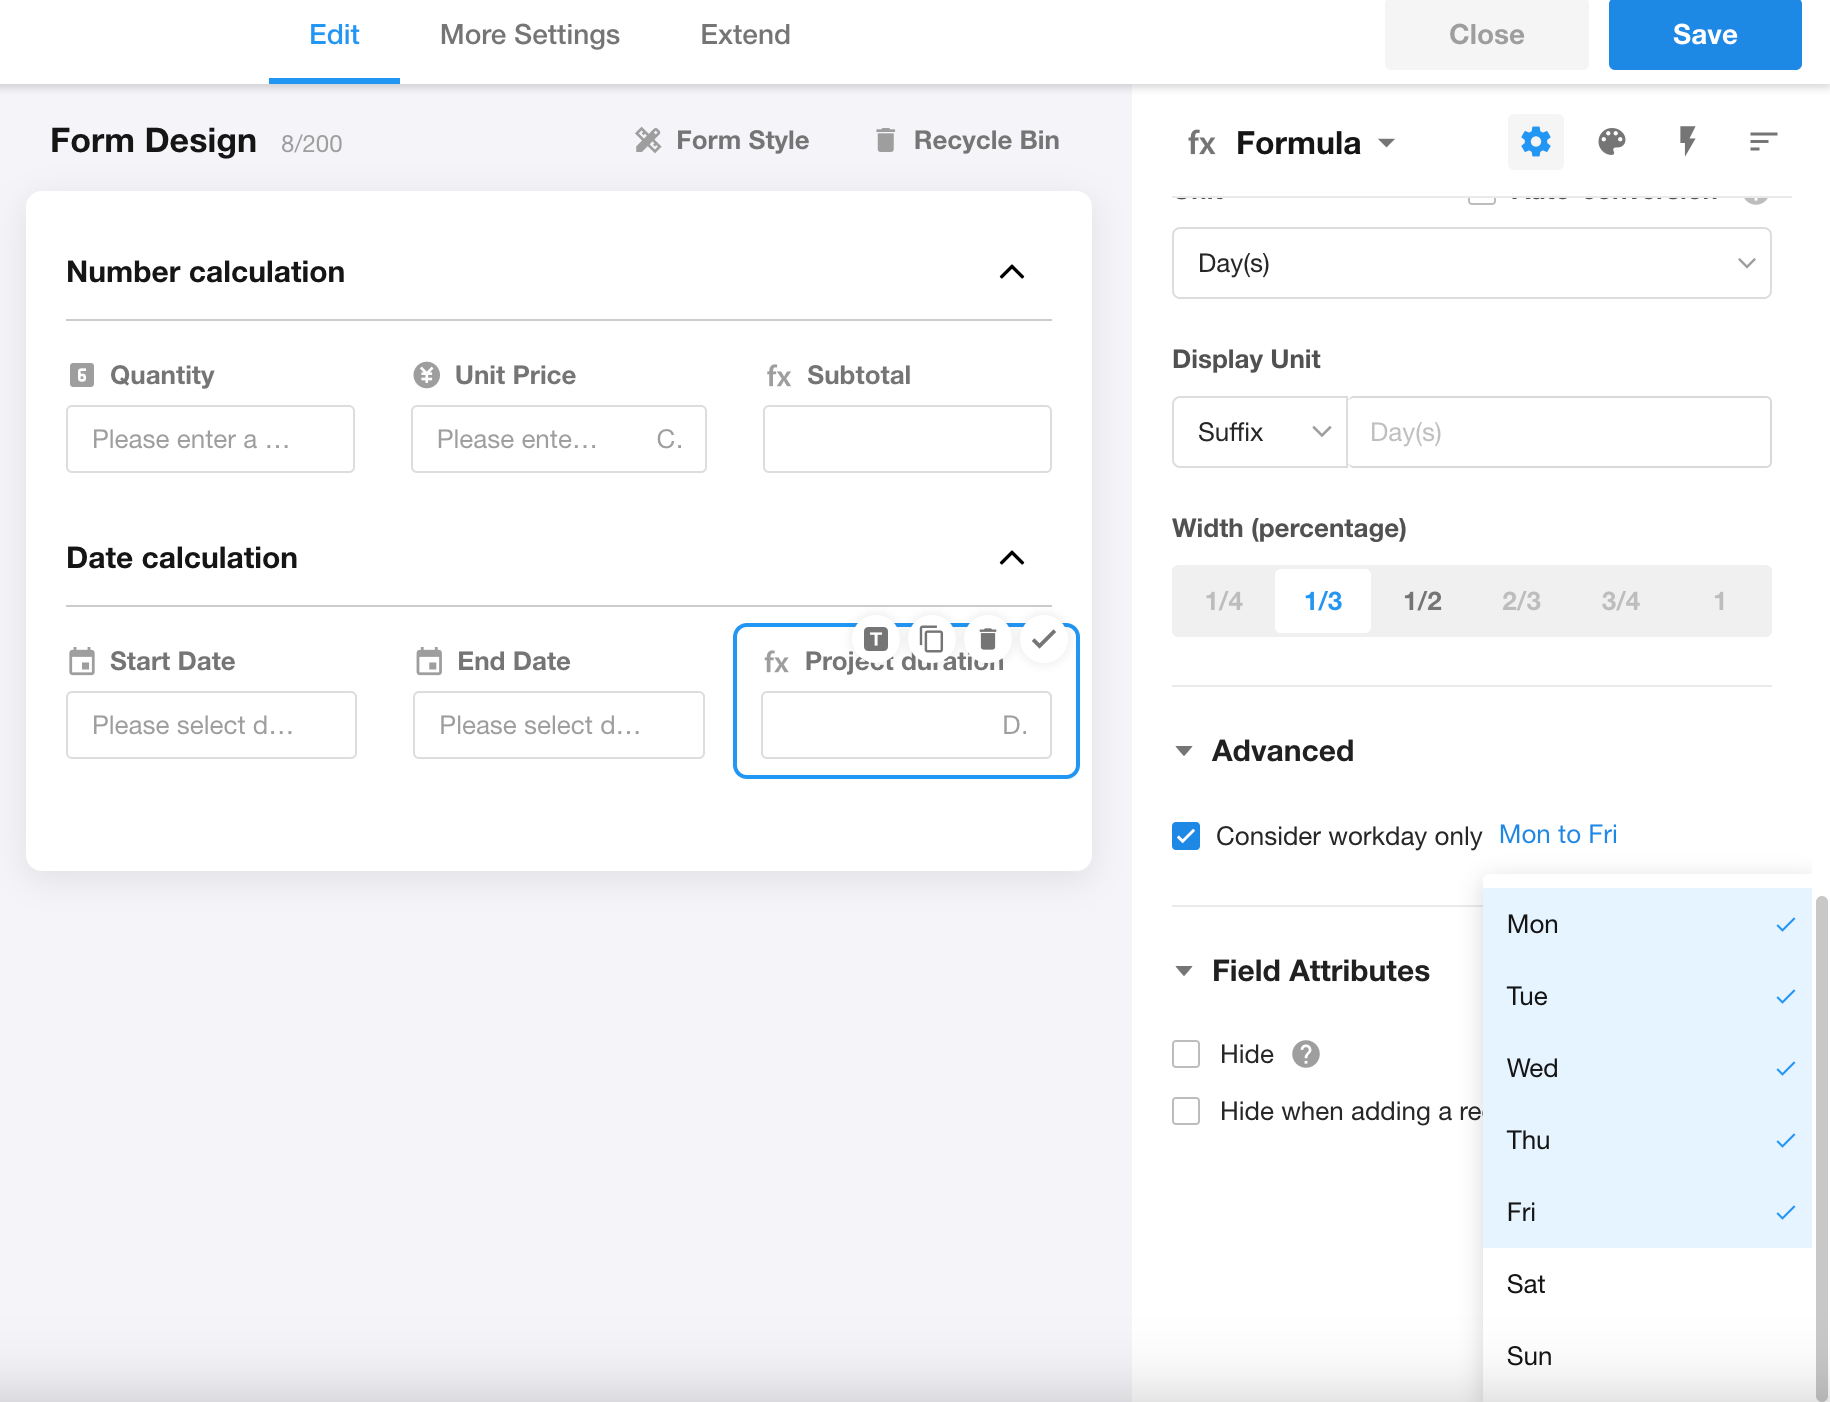Viewport: 1830px width, 1402px height.
Task: Open the lightning bolt events tab
Action: tap(1687, 142)
